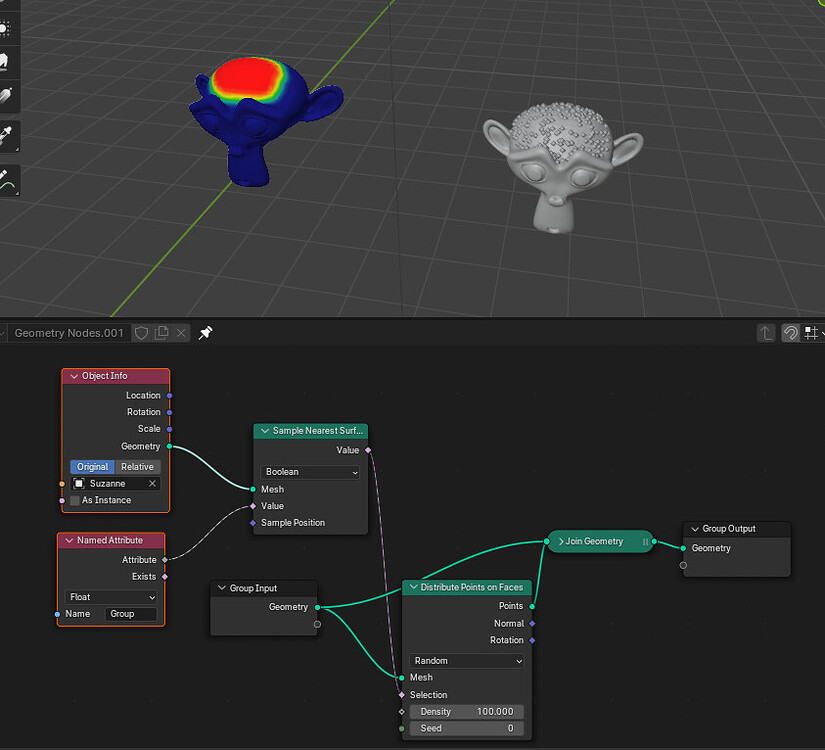Collapse the Object Info node
Image resolution: width=825 pixels, height=750 pixels.
pyautogui.click(x=74, y=376)
